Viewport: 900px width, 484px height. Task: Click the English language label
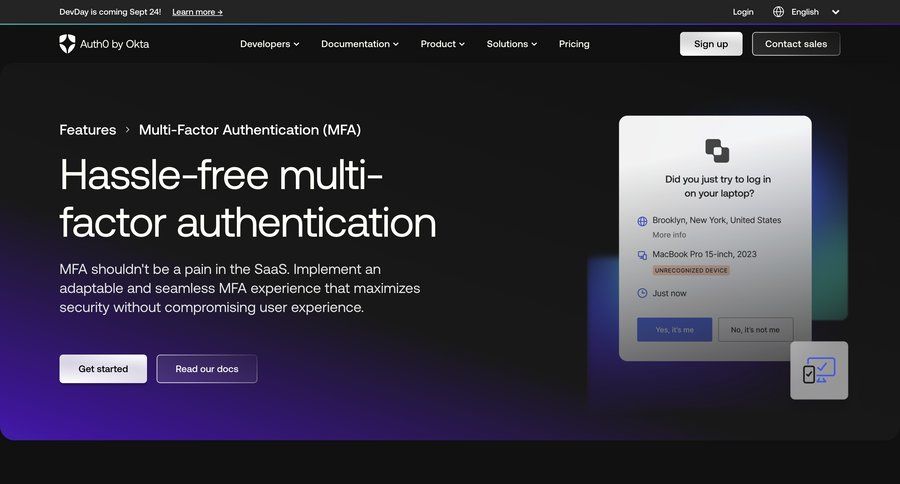[805, 12]
